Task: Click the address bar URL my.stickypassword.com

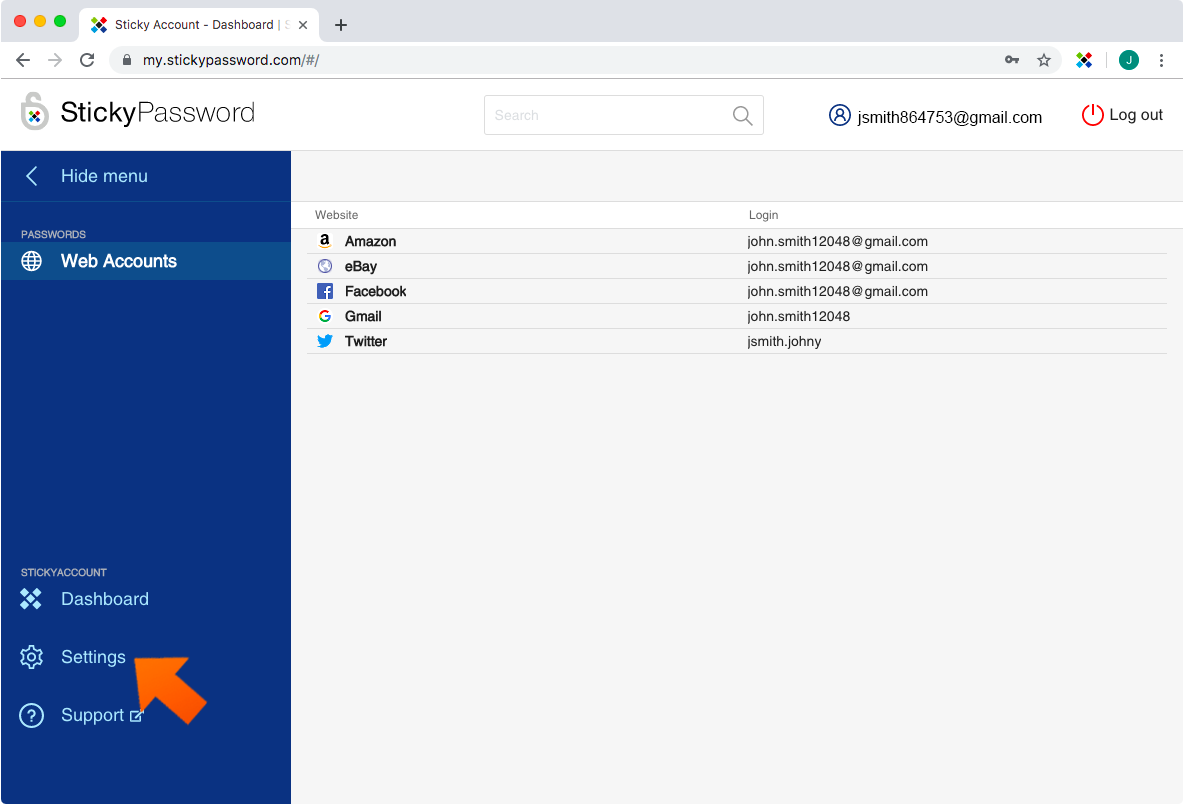Action: pyautogui.click(x=231, y=60)
